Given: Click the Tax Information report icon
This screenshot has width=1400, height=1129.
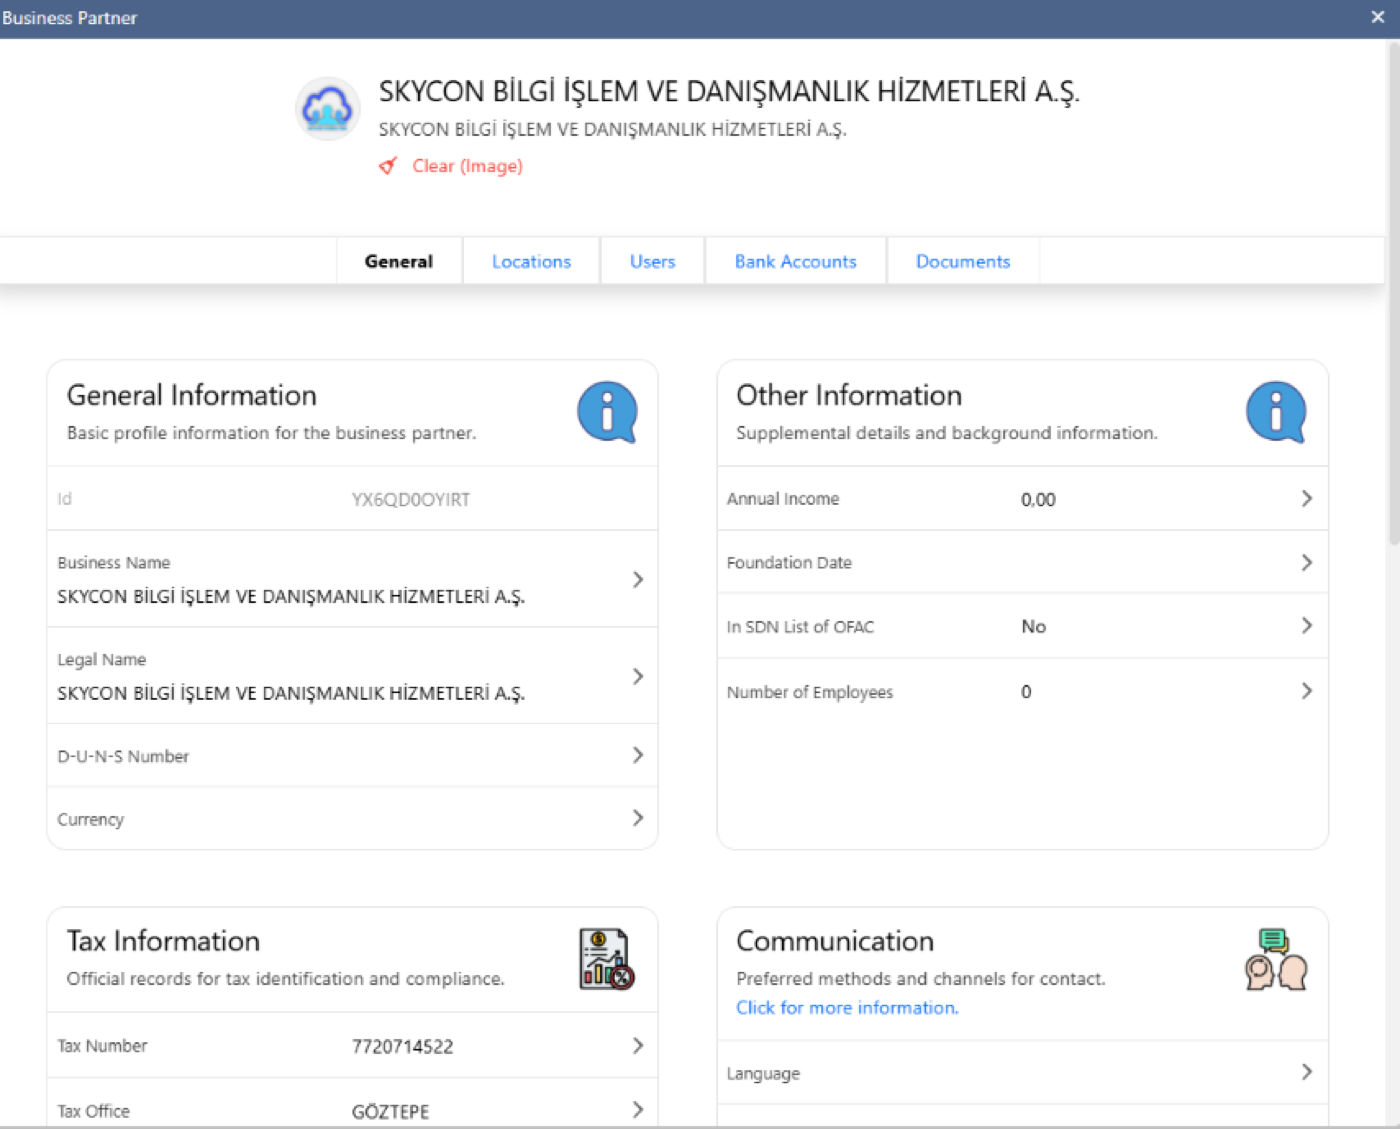Looking at the screenshot, I should point(607,959).
